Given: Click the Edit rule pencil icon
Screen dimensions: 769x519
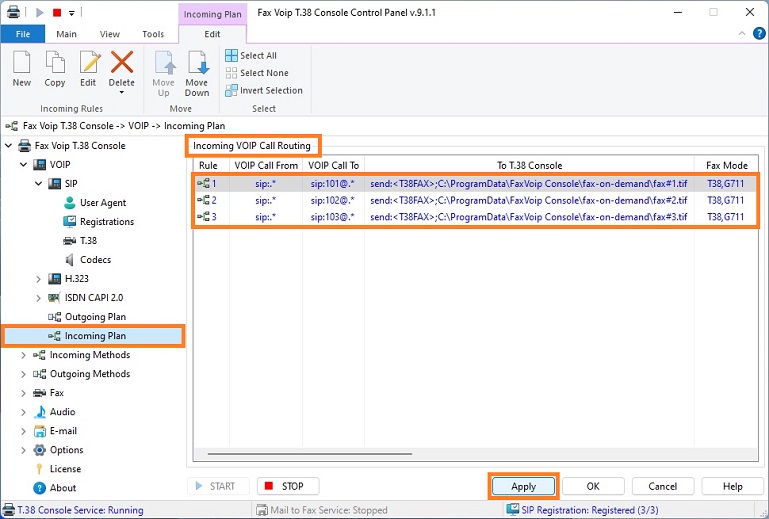Looking at the screenshot, I should (88, 63).
